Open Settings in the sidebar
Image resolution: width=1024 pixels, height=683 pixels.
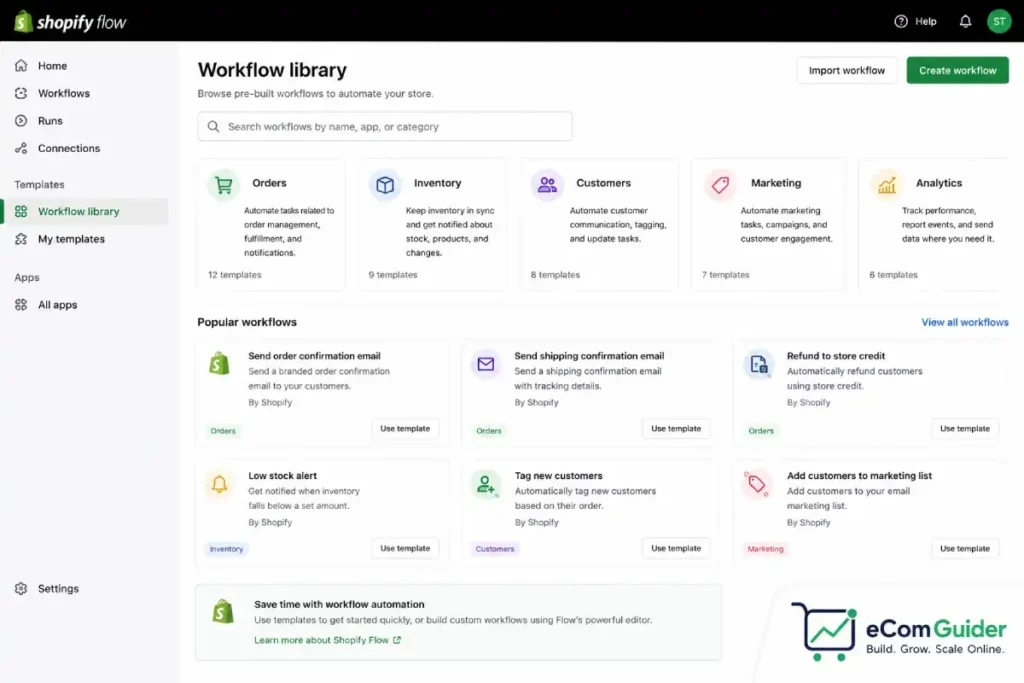pos(58,588)
